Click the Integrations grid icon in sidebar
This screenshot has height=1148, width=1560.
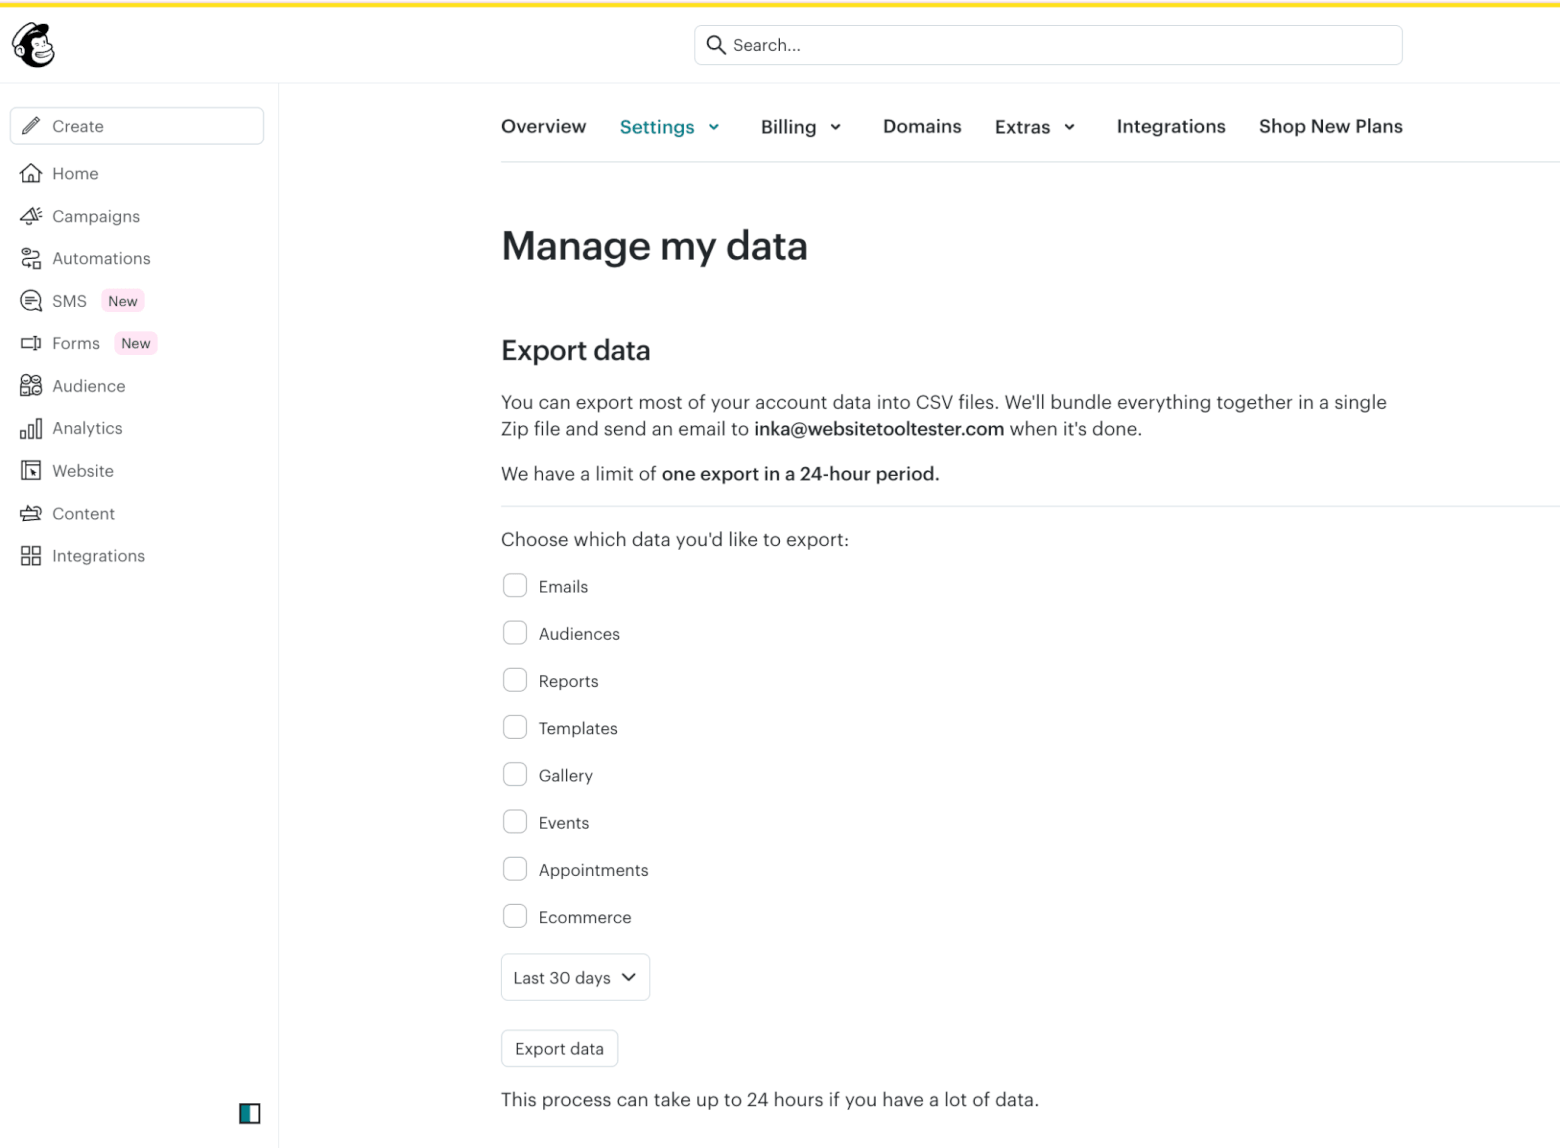tap(31, 555)
